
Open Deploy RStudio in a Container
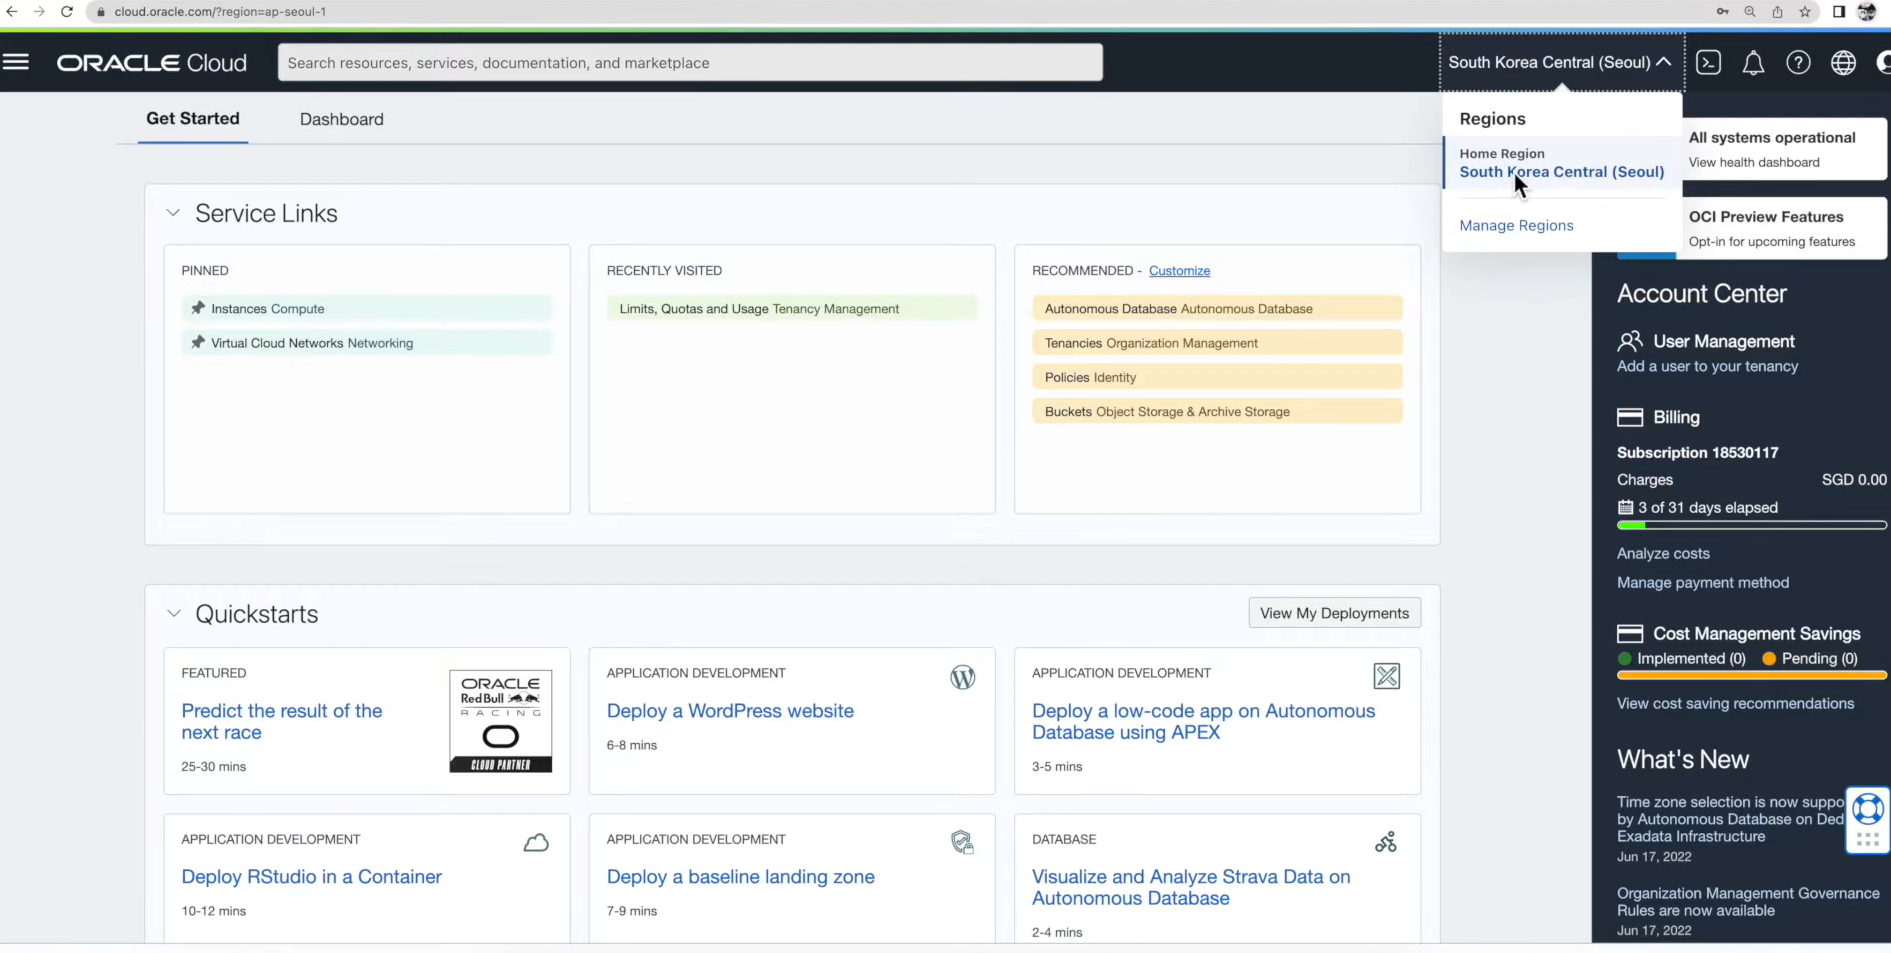tap(311, 877)
